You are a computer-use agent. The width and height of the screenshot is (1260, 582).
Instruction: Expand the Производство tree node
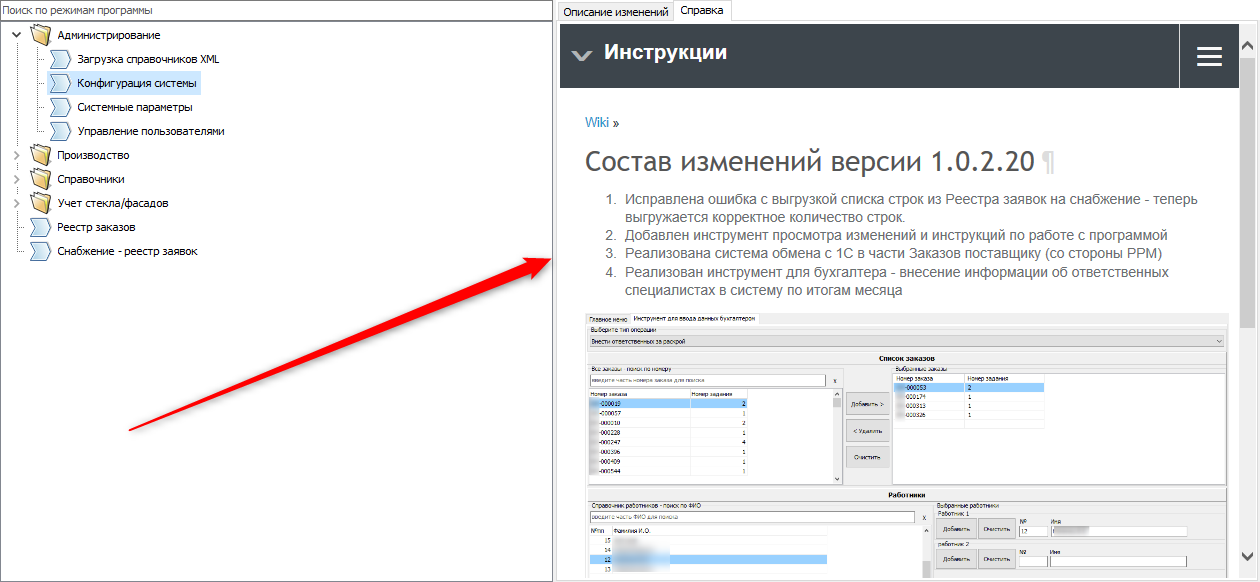[x=17, y=156]
